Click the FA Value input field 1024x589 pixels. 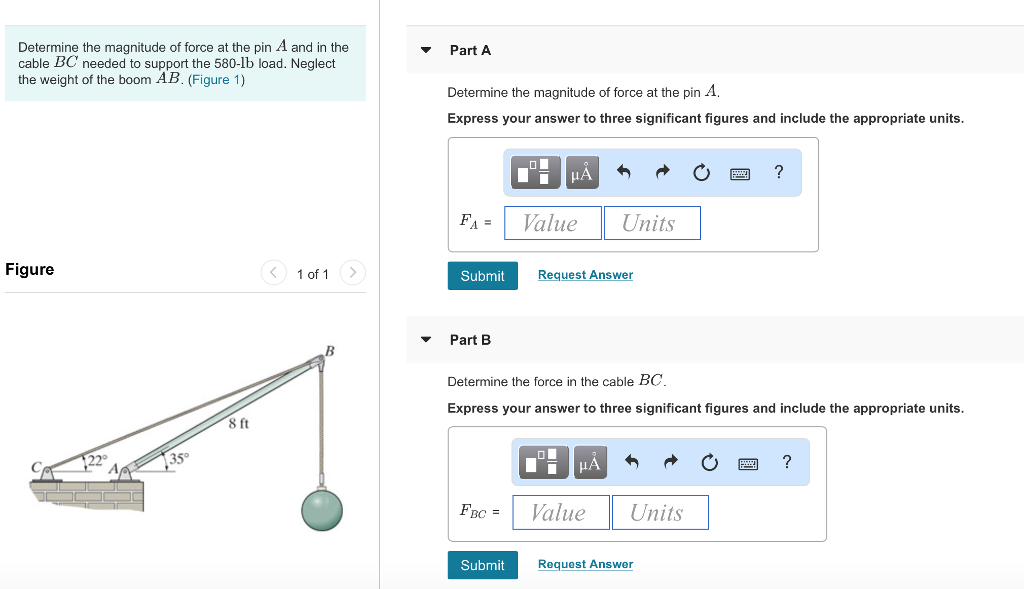[x=553, y=223]
